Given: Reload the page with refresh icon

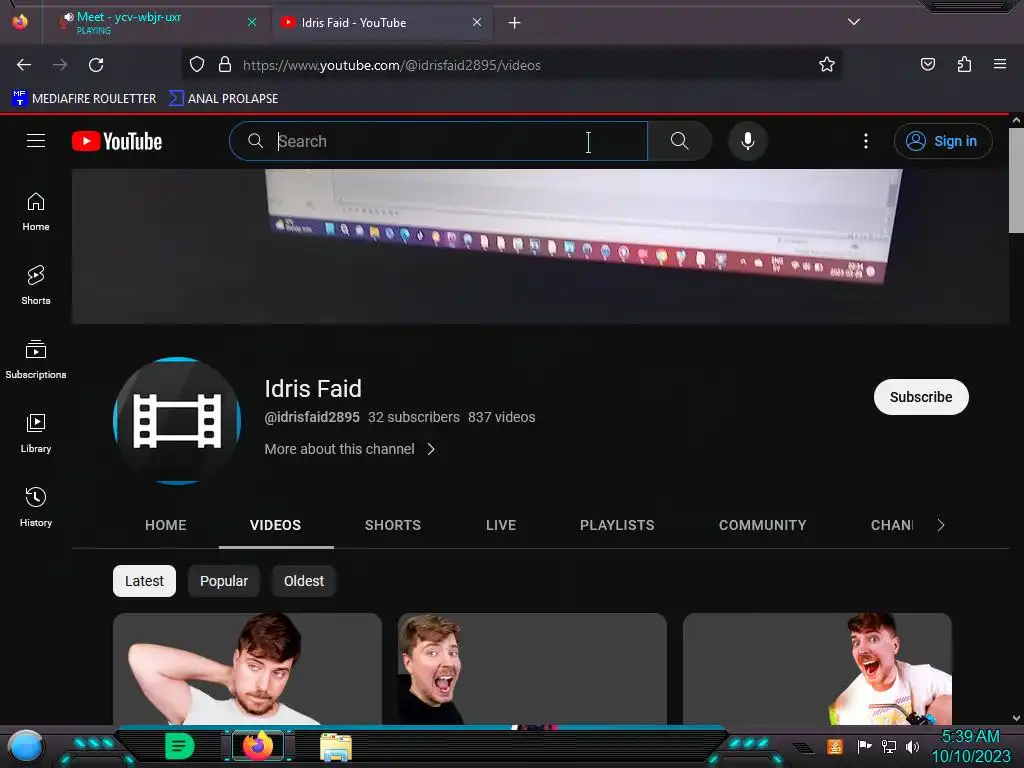Looking at the screenshot, I should point(96,65).
